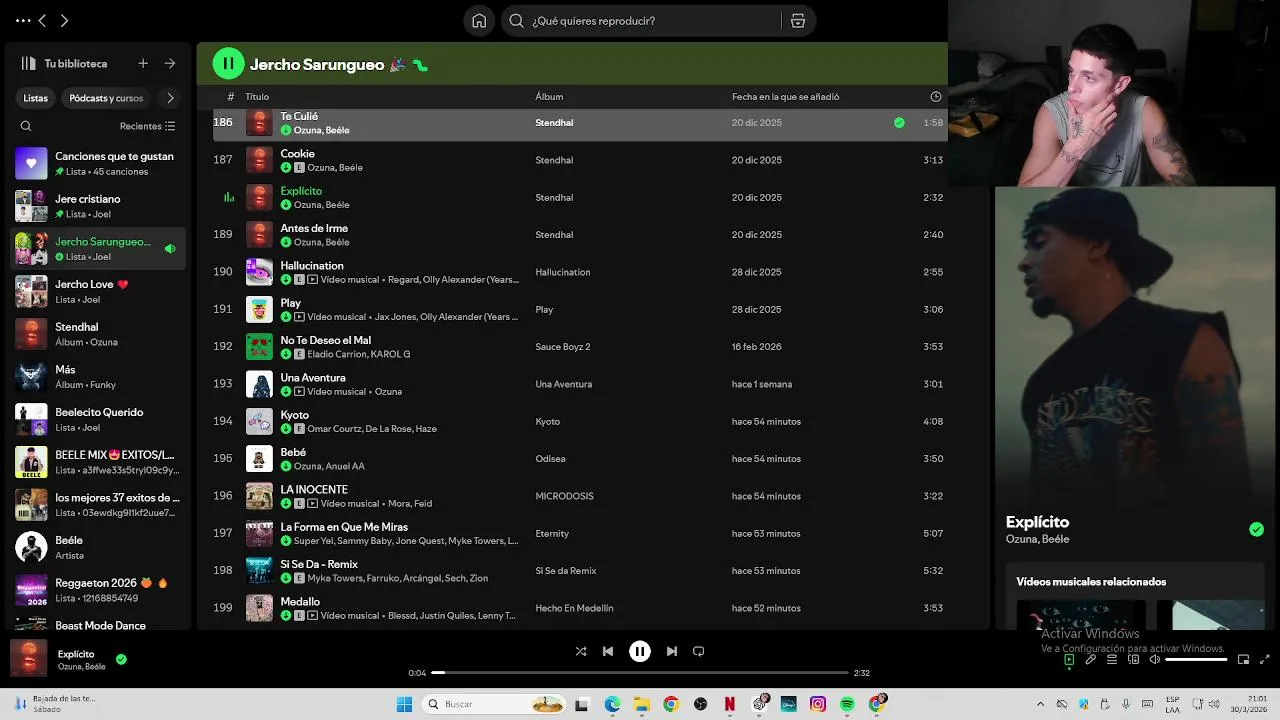Open artist Eladio Carrion in row 192

pos(338,354)
